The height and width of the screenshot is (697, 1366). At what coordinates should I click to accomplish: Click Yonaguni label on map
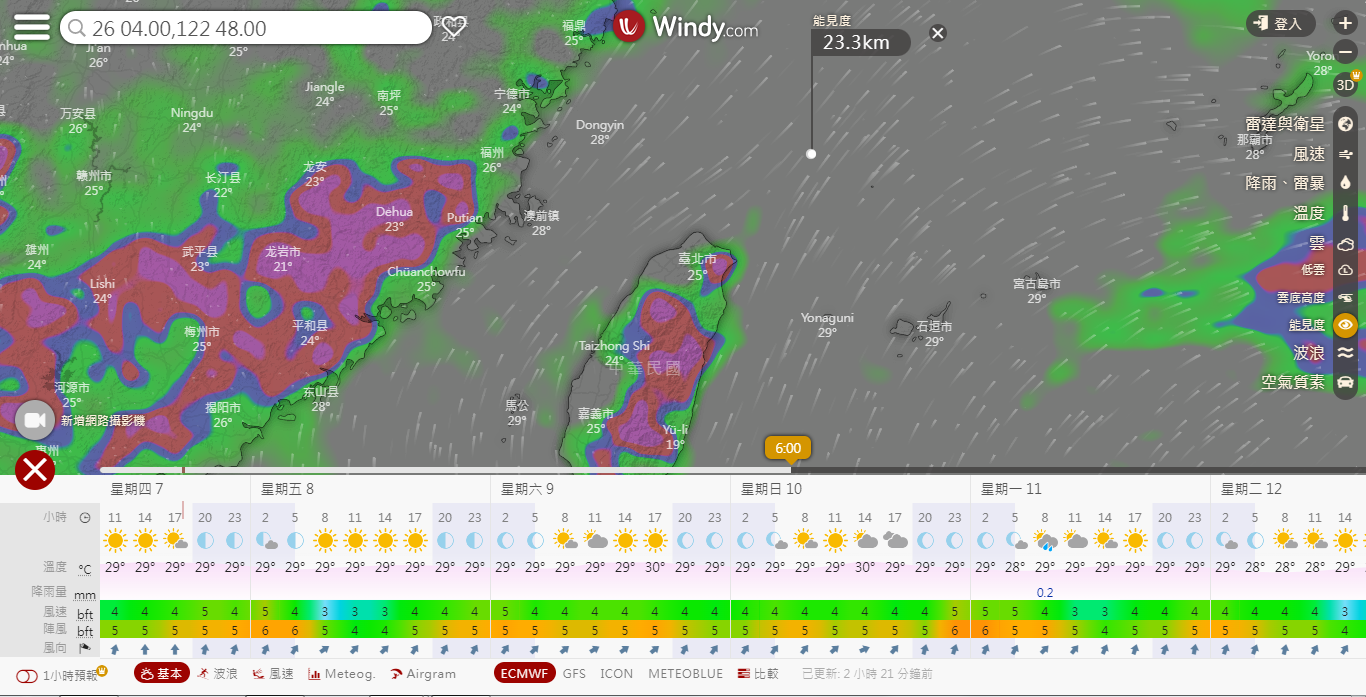pyautogui.click(x=827, y=318)
